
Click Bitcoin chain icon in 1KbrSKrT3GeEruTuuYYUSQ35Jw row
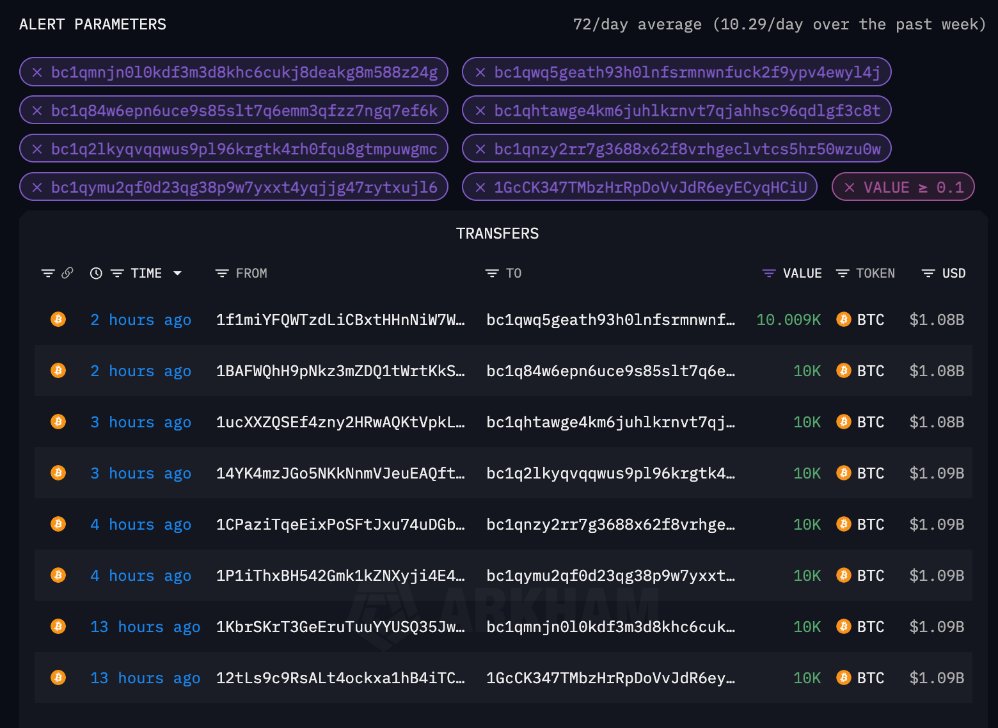pyautogui.click(x=58, y=626)
